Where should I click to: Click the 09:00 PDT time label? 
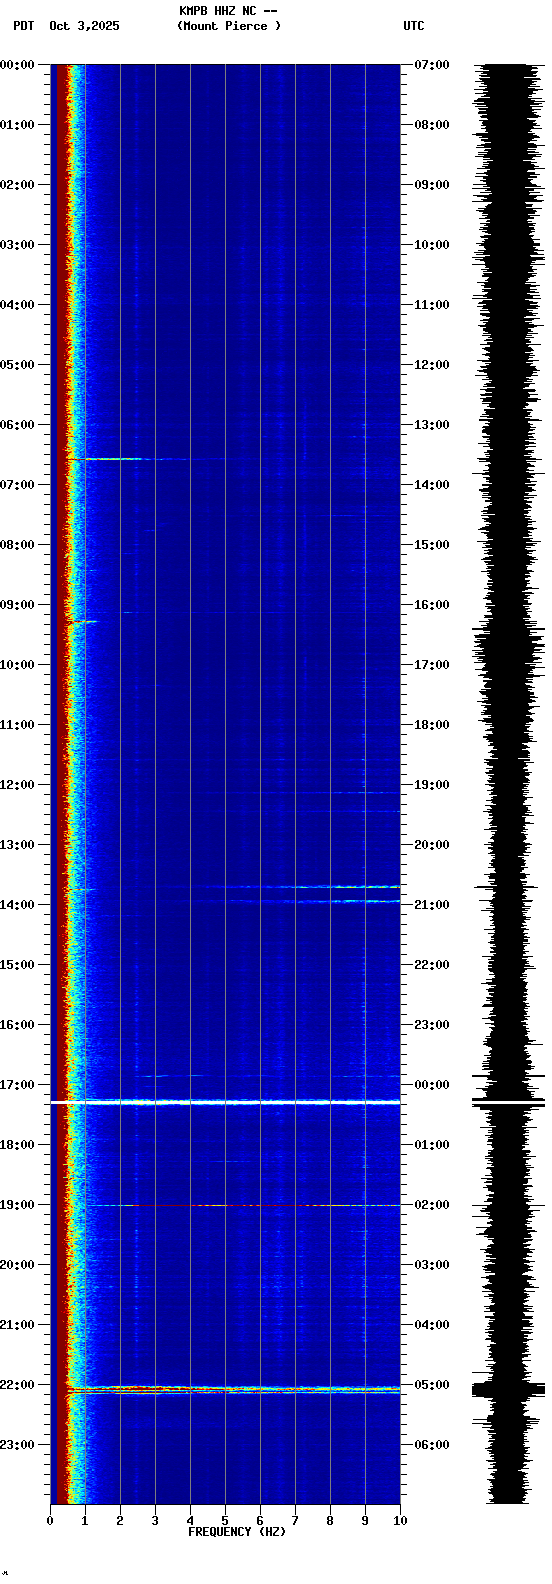[17, 605]
